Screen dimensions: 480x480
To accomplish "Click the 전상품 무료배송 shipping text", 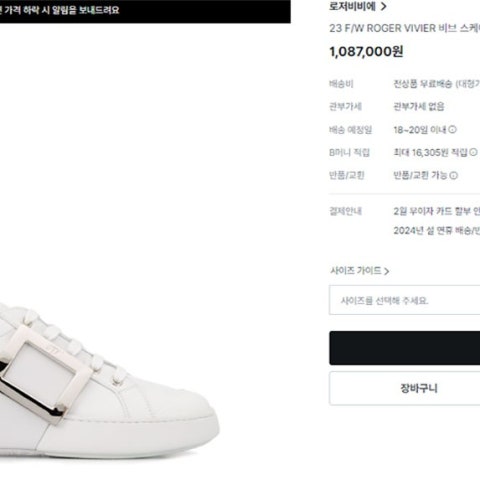I will (x=423, y=84).
